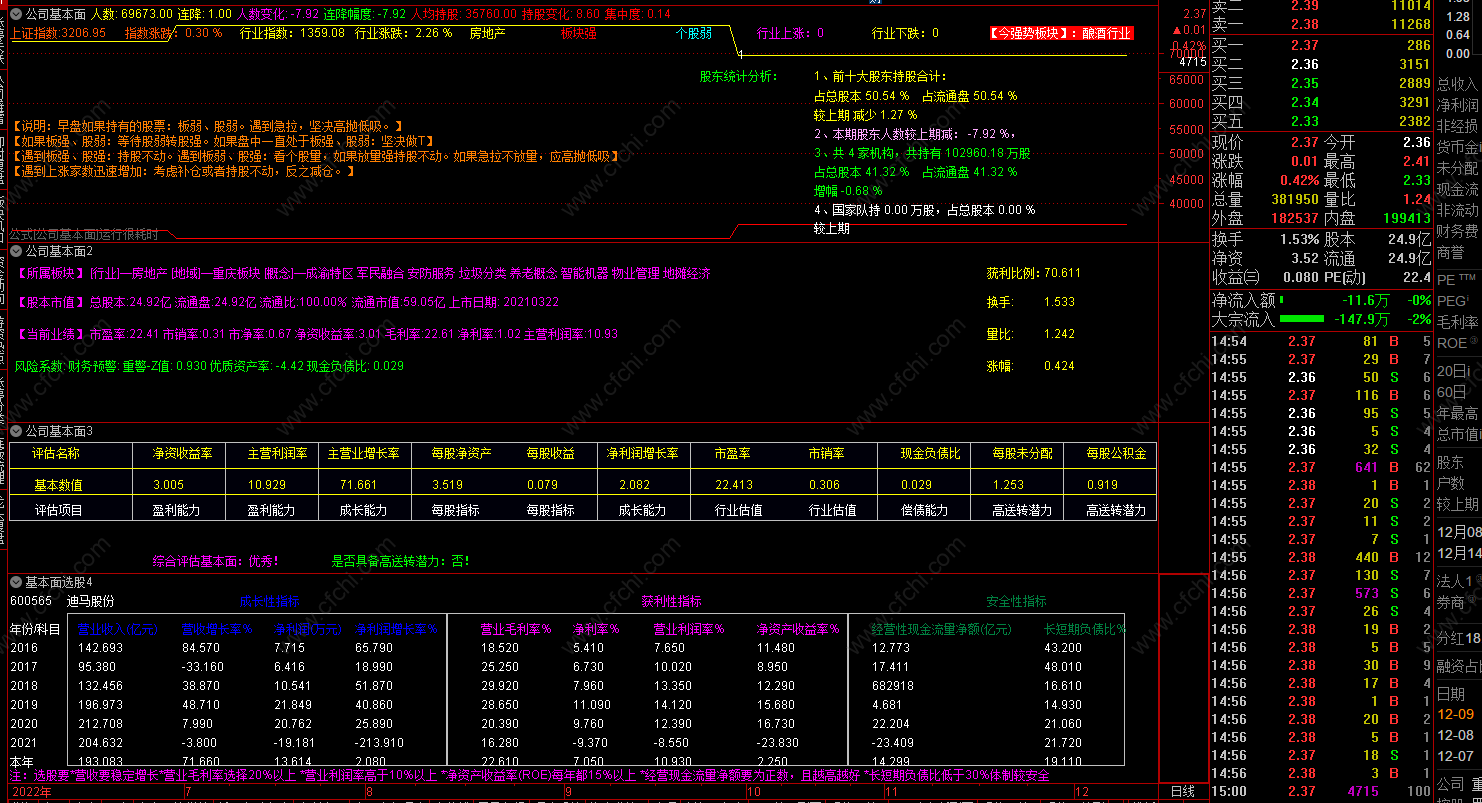Click the 涨幅 0.42% quote value
1482x803 pixels.
tap(1300, 181)
